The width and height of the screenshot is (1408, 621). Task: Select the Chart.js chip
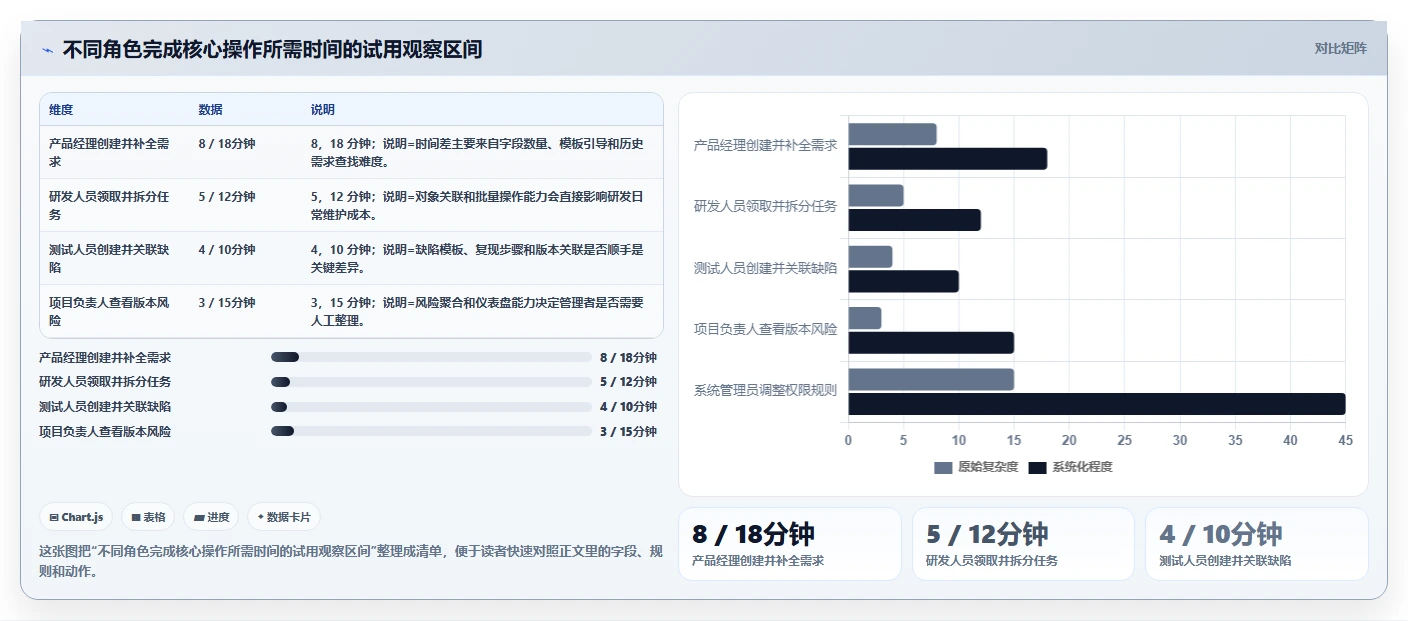[x=77, y=517]
